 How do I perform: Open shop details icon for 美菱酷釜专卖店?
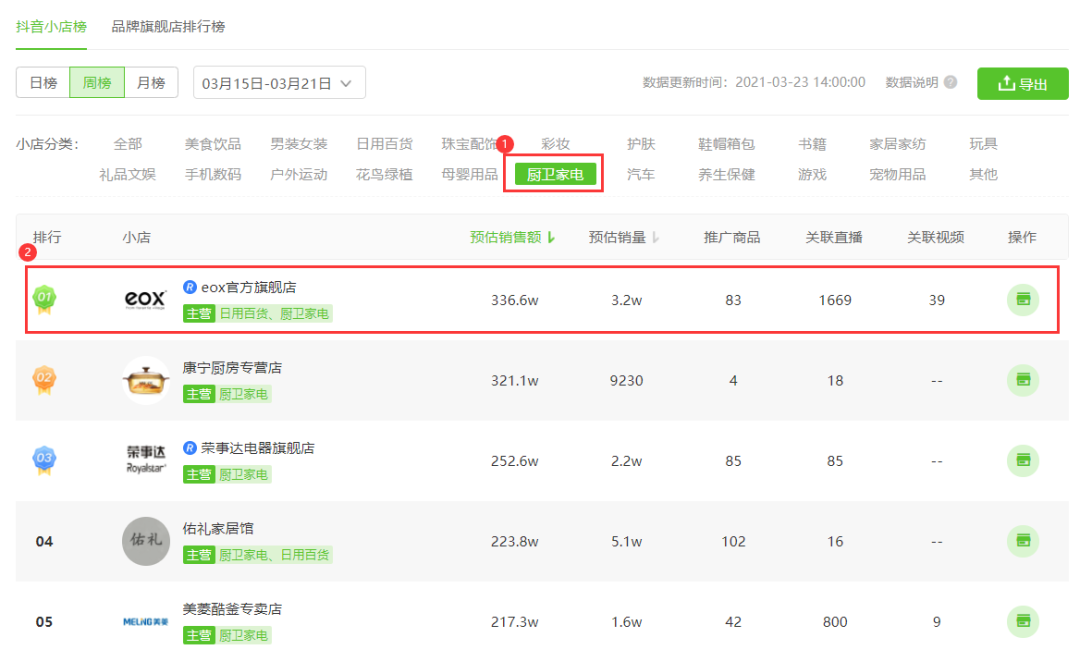coord(1023,621)
